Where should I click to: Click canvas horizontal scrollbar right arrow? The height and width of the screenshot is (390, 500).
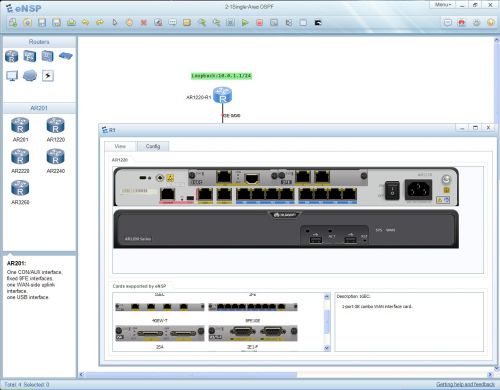pos(490,375)
